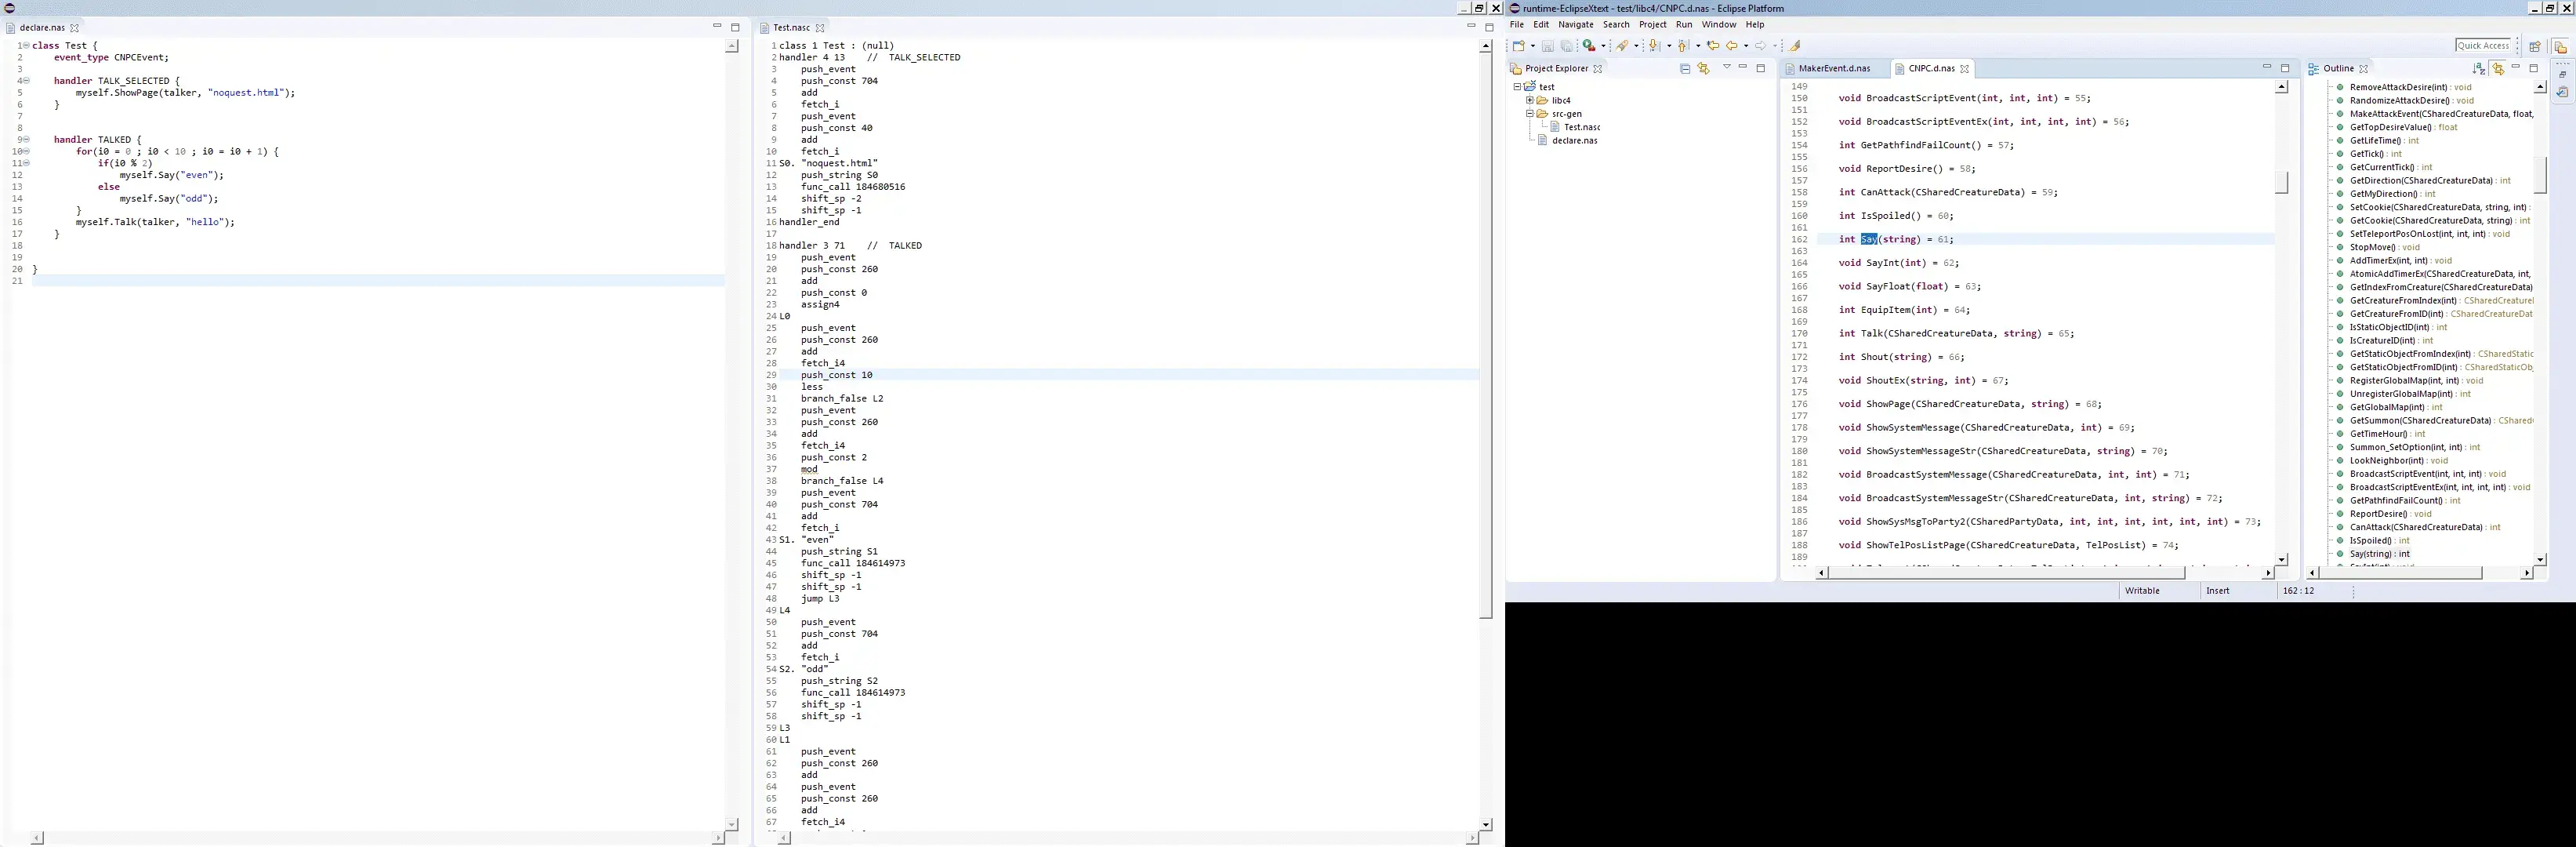The height and width of the screenshot is (847, 2576).
Task: Open the Run menu
Action: coord(1685,25)
